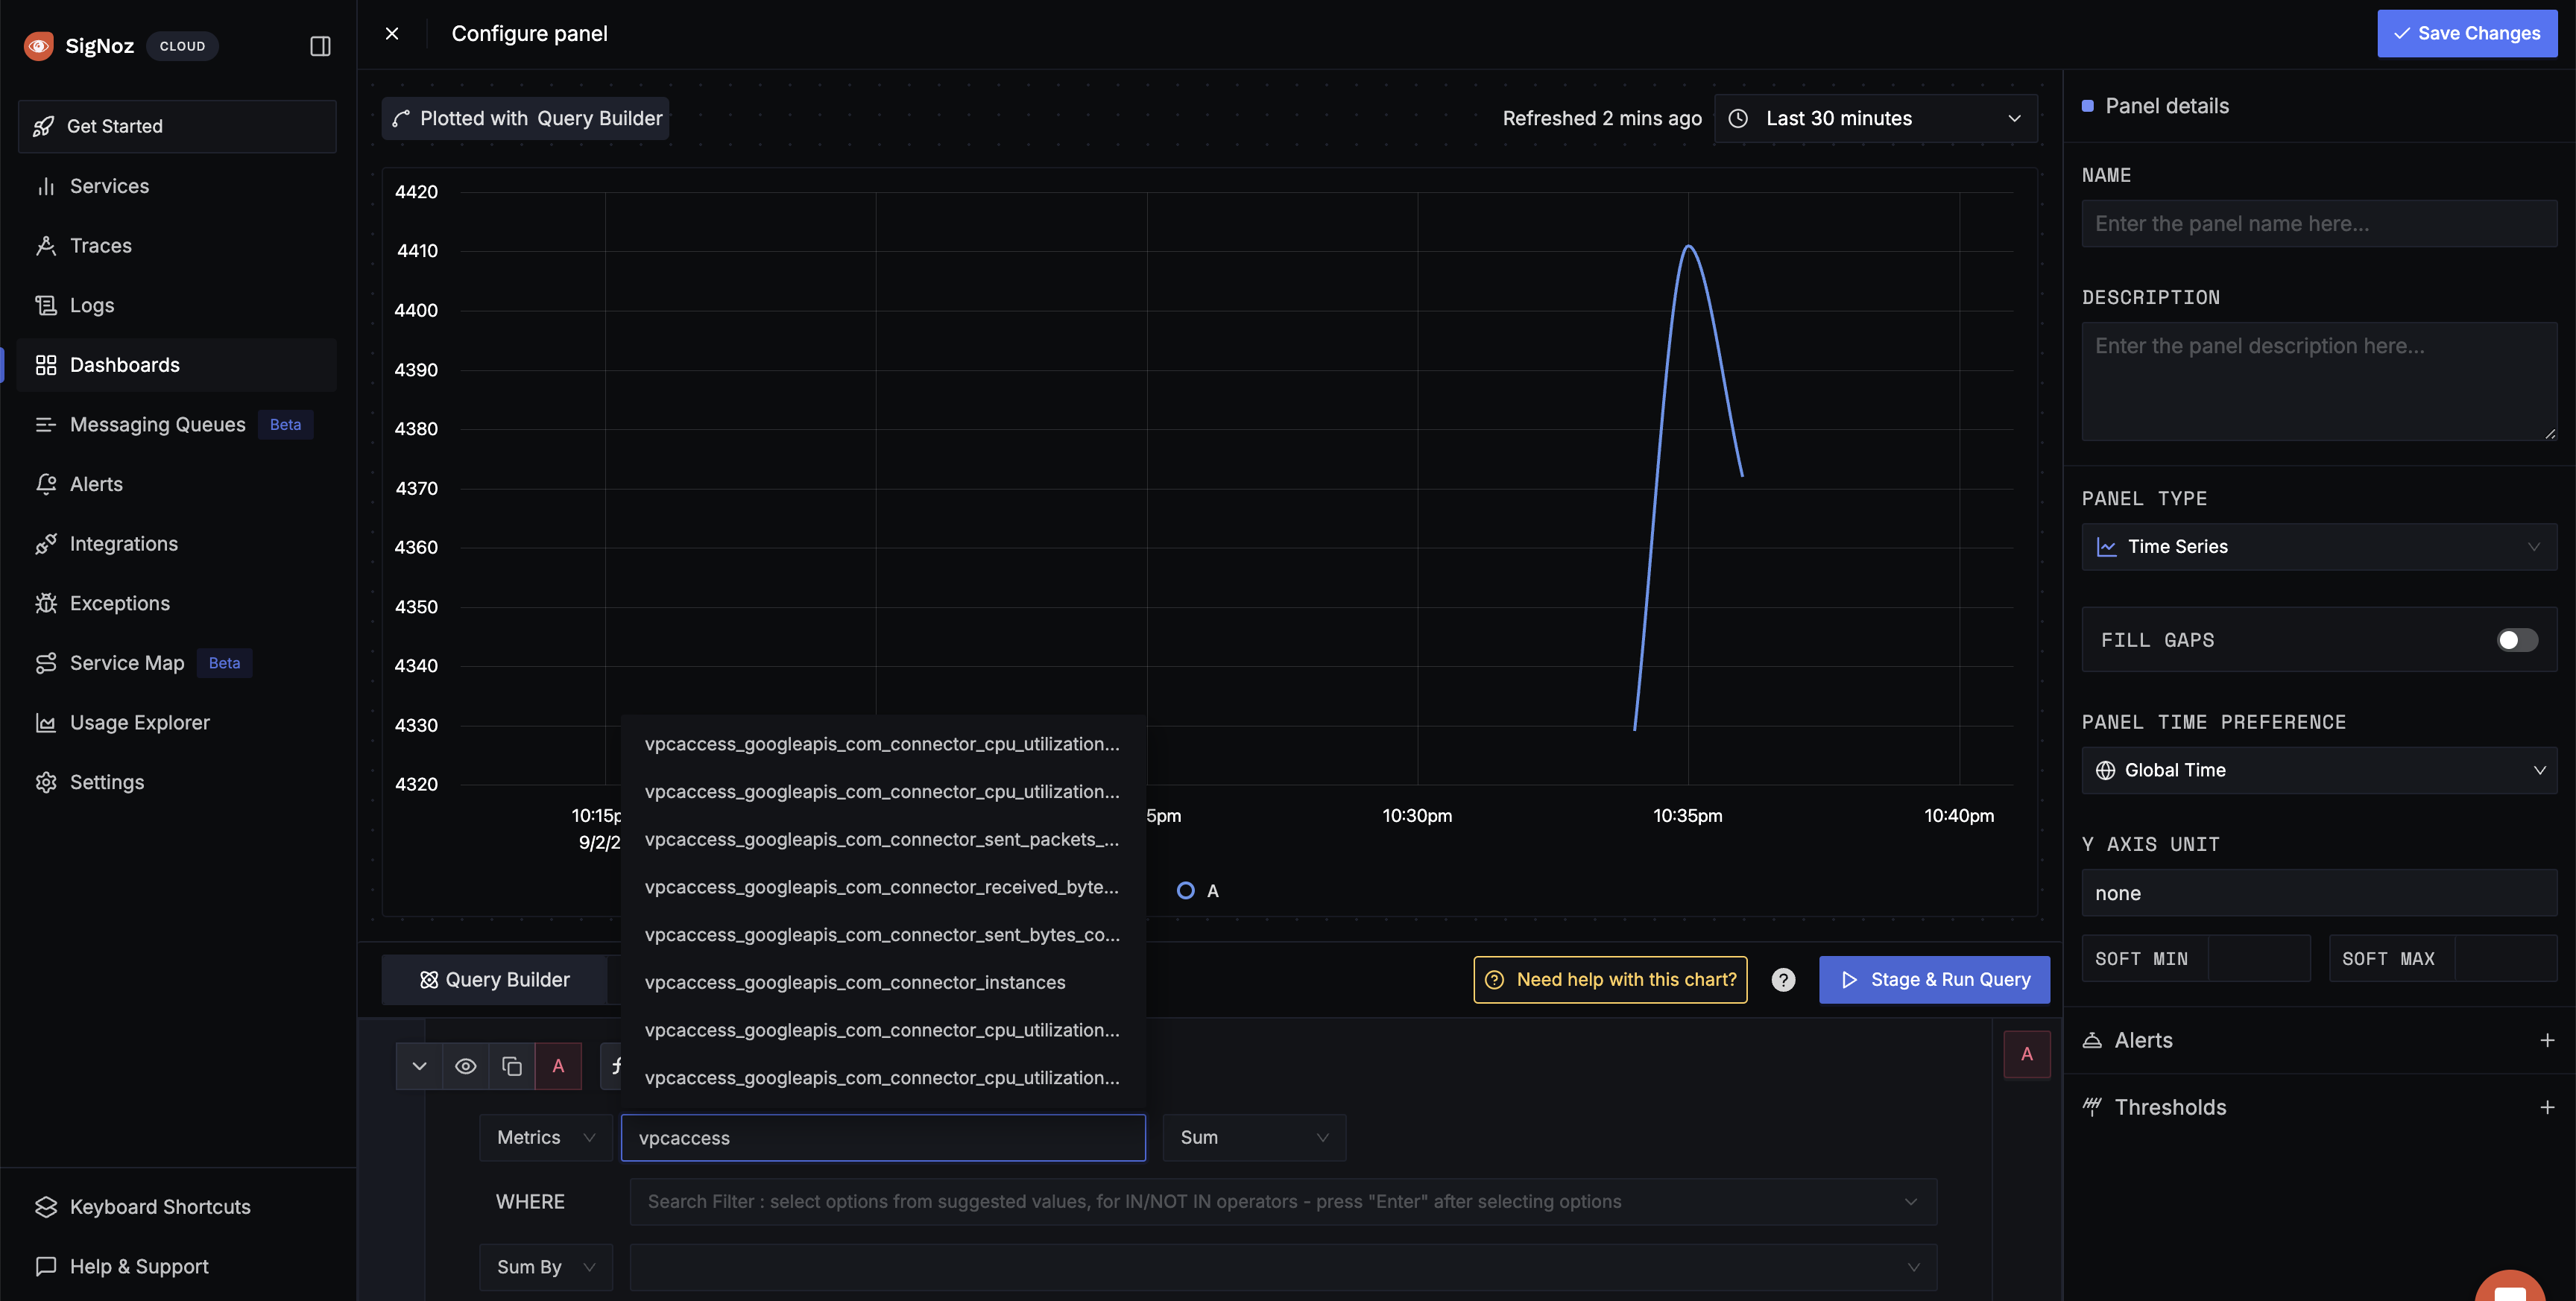Toggle legend series A in chart
The image size is (2576, 1301).
(x=1197, y=891)
